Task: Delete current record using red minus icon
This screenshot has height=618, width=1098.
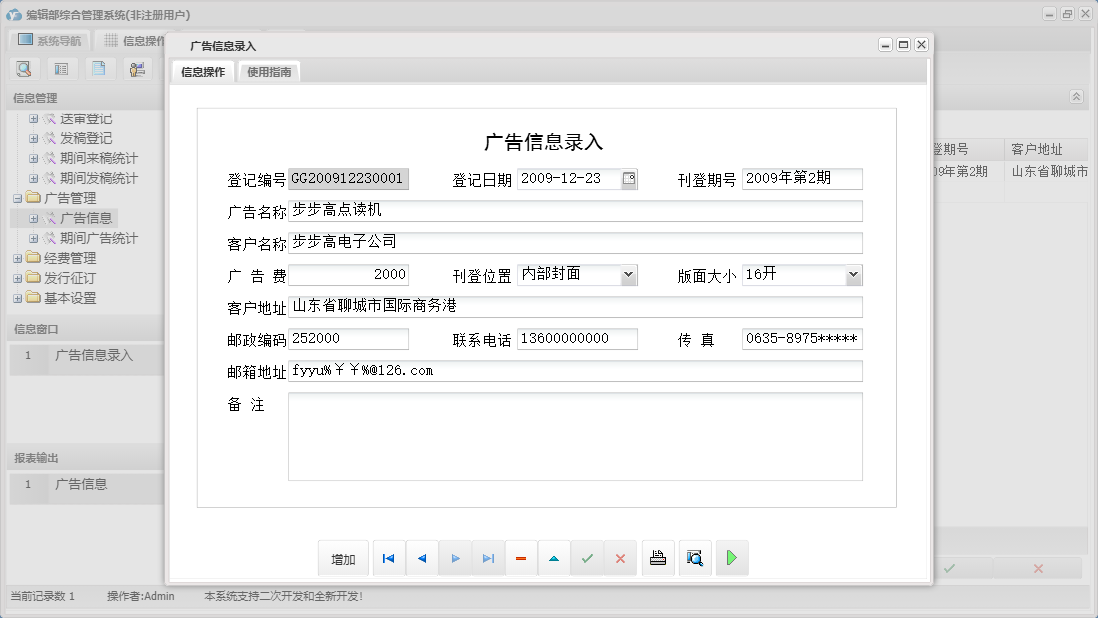Action: click(521, 558)
